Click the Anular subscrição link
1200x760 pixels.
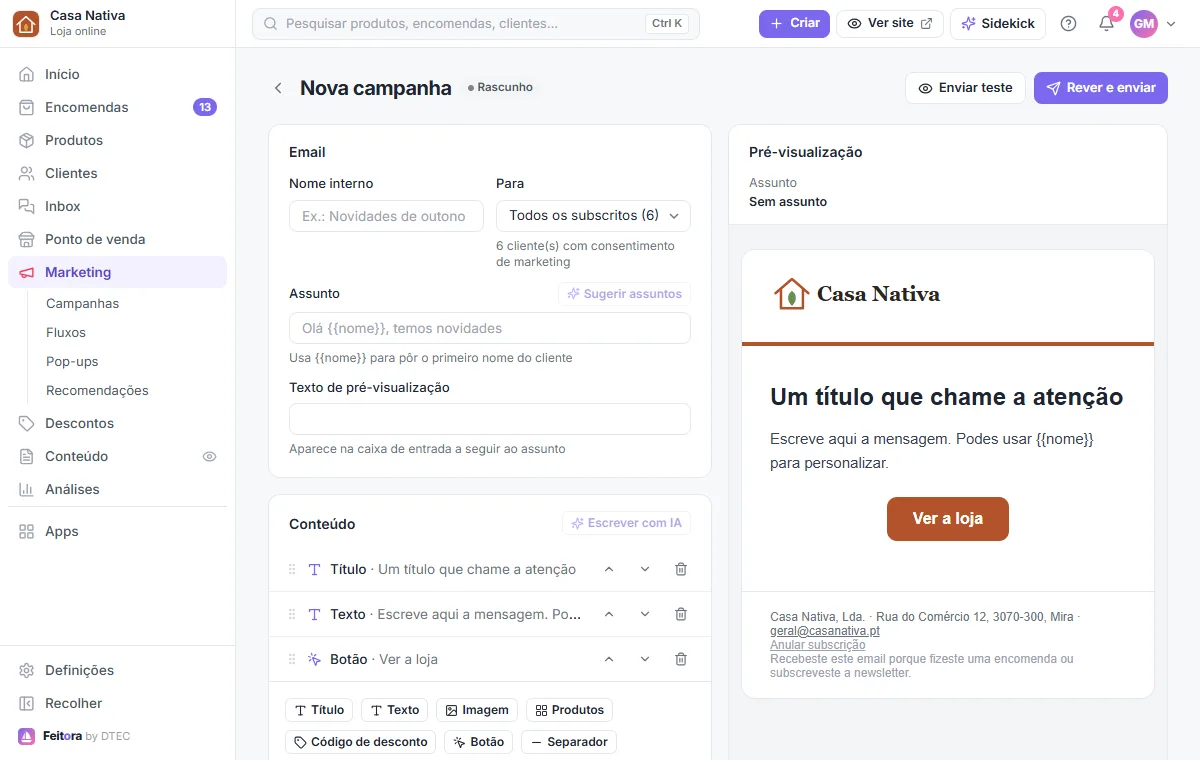tap(818, 645)
